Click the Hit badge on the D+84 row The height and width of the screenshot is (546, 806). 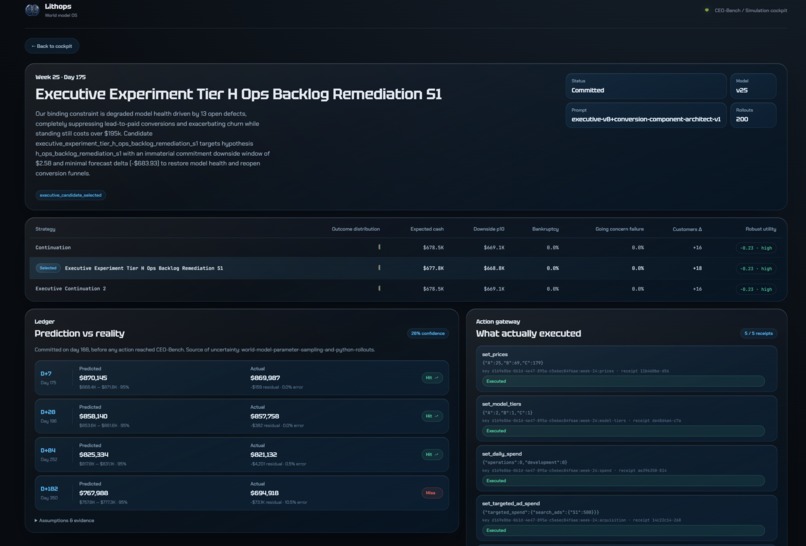(432, 454)
